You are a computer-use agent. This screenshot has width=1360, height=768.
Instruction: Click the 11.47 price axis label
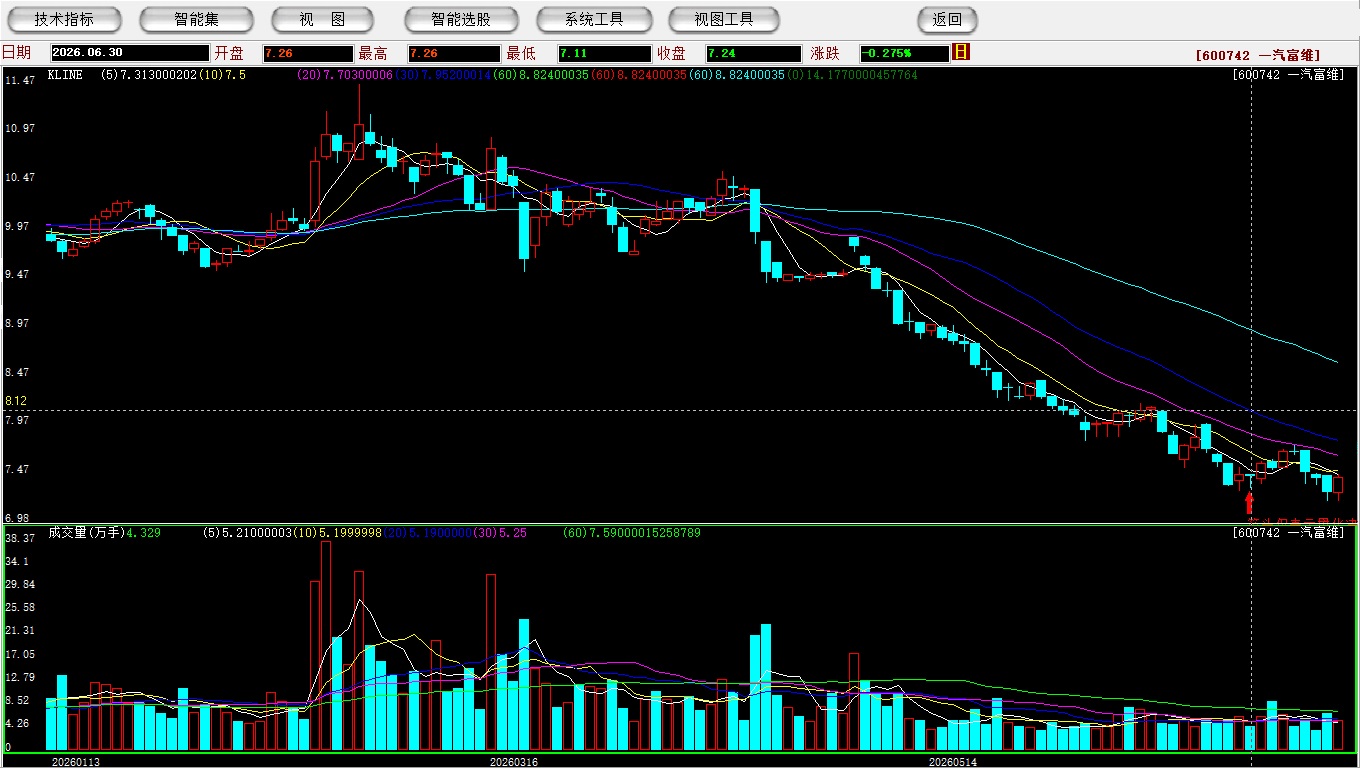[x=20, y=80]
